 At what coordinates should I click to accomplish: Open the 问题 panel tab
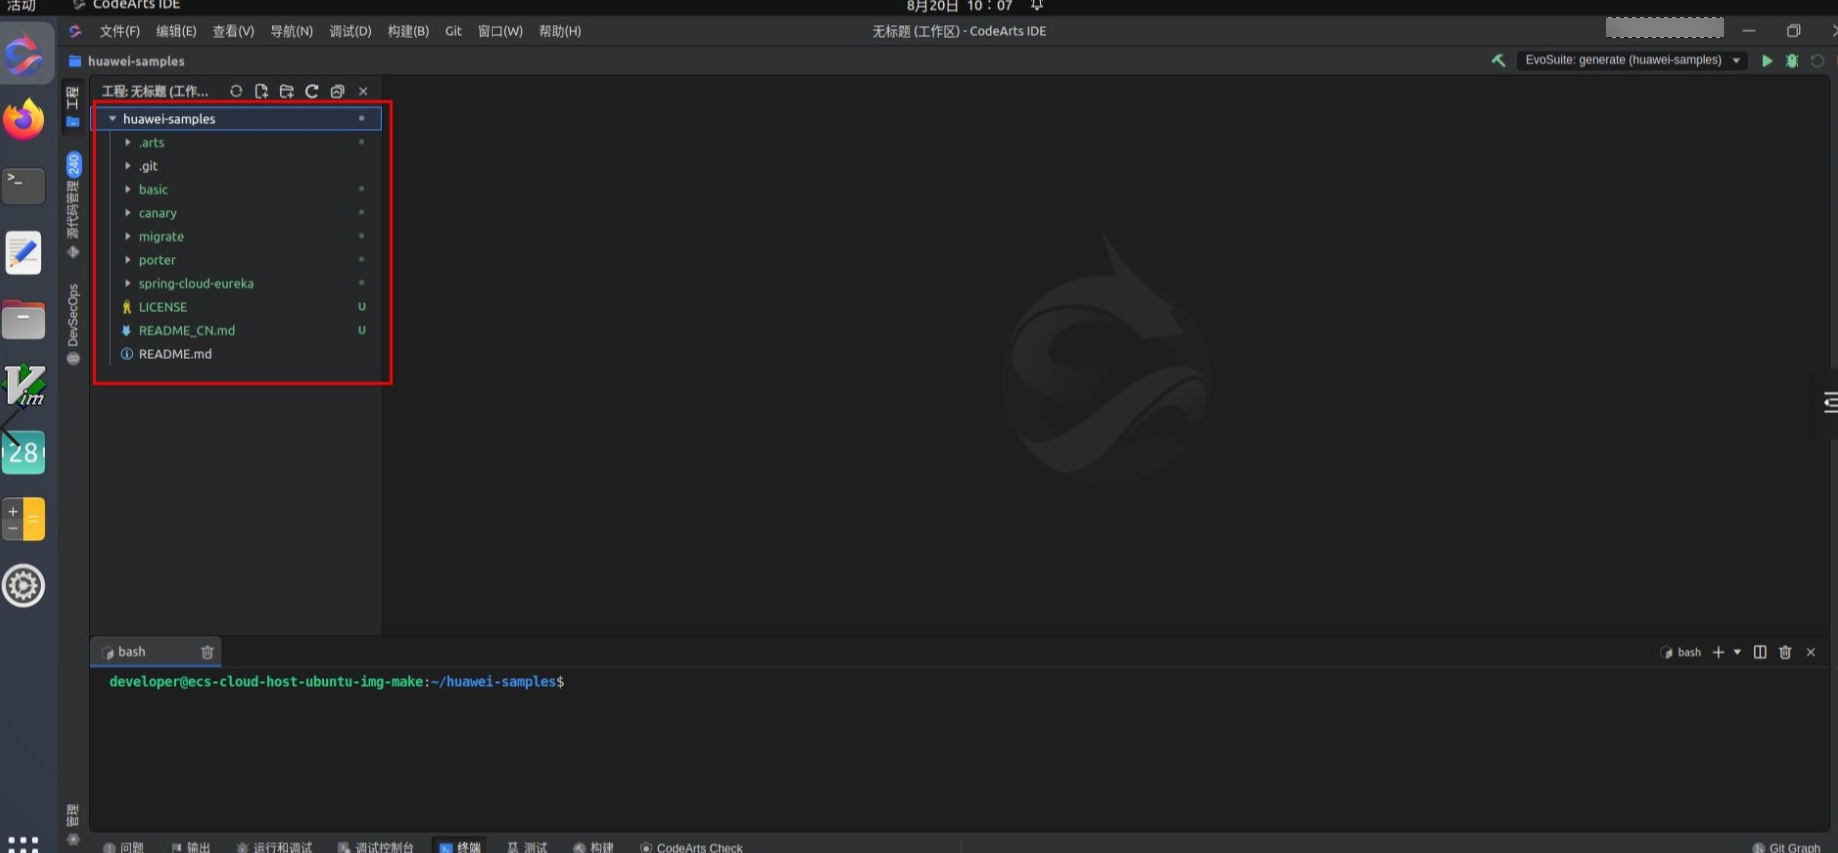click(x=124, y=847)
